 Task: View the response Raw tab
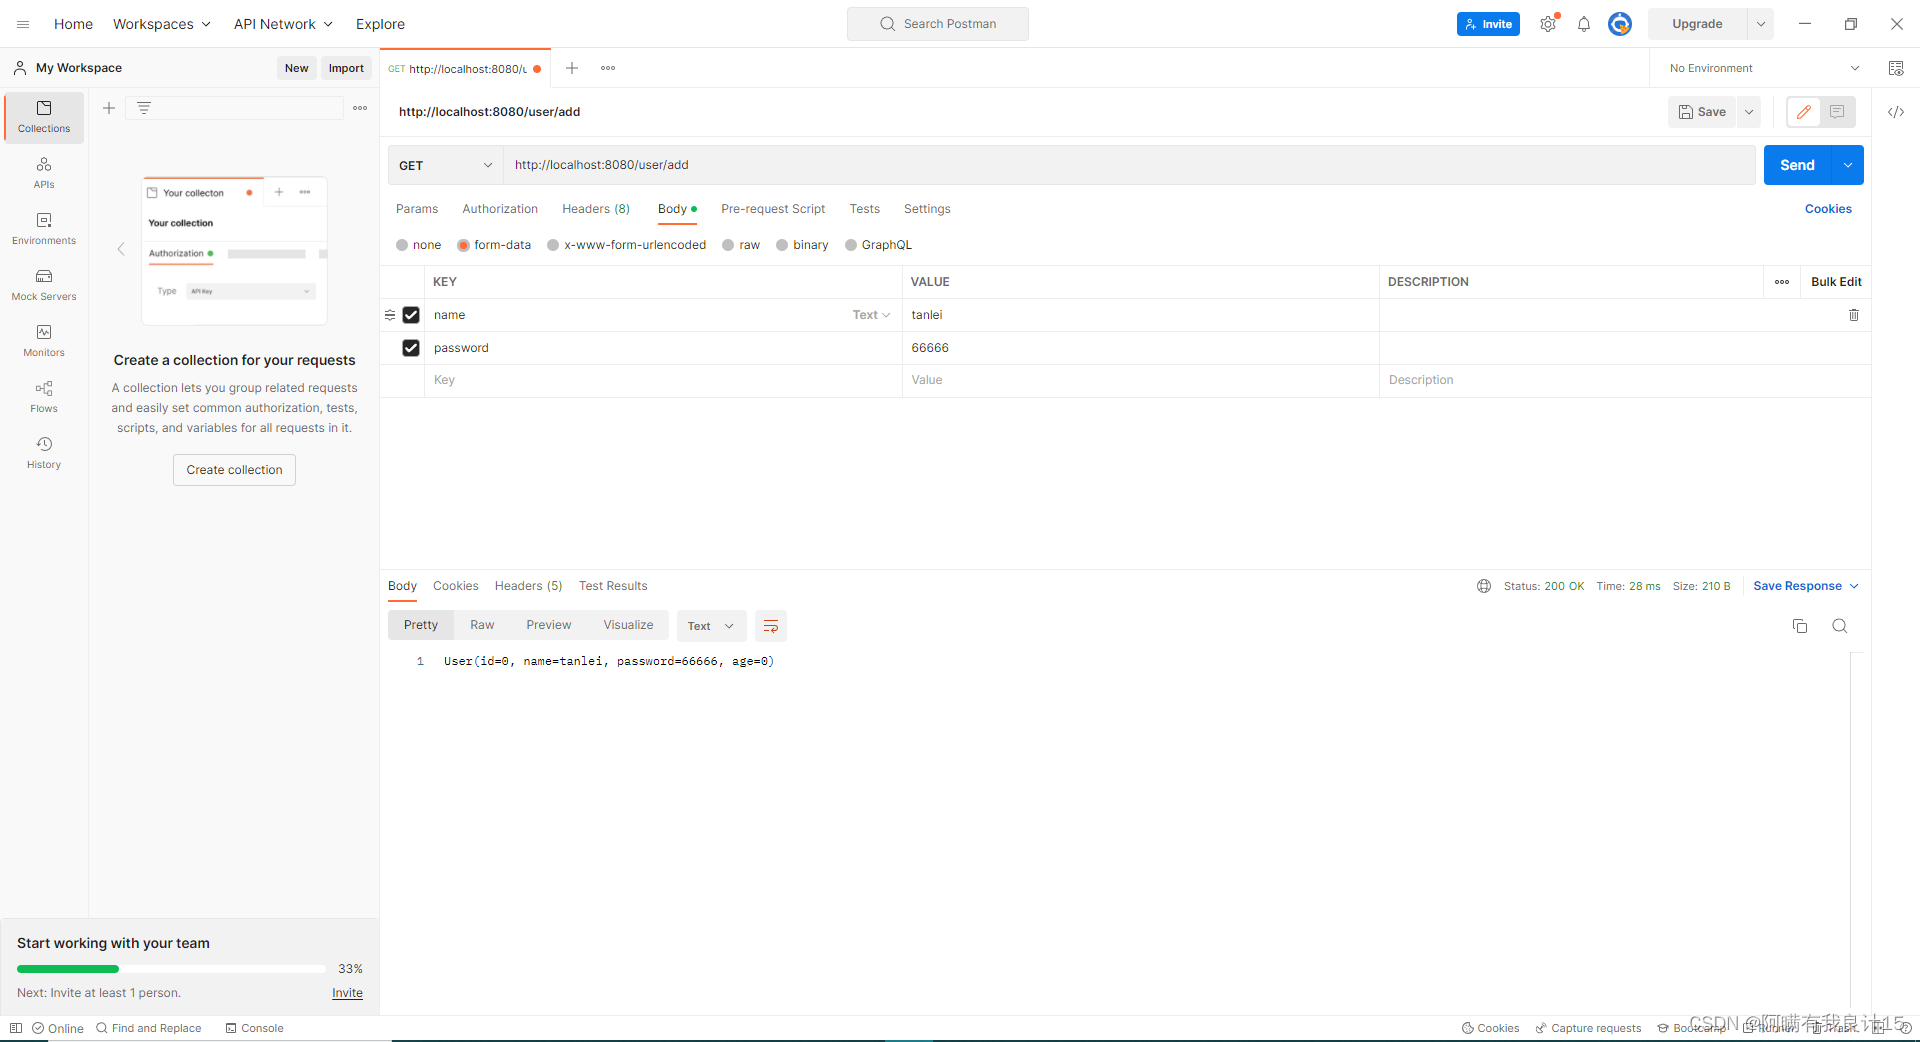(x=482, y=625)
